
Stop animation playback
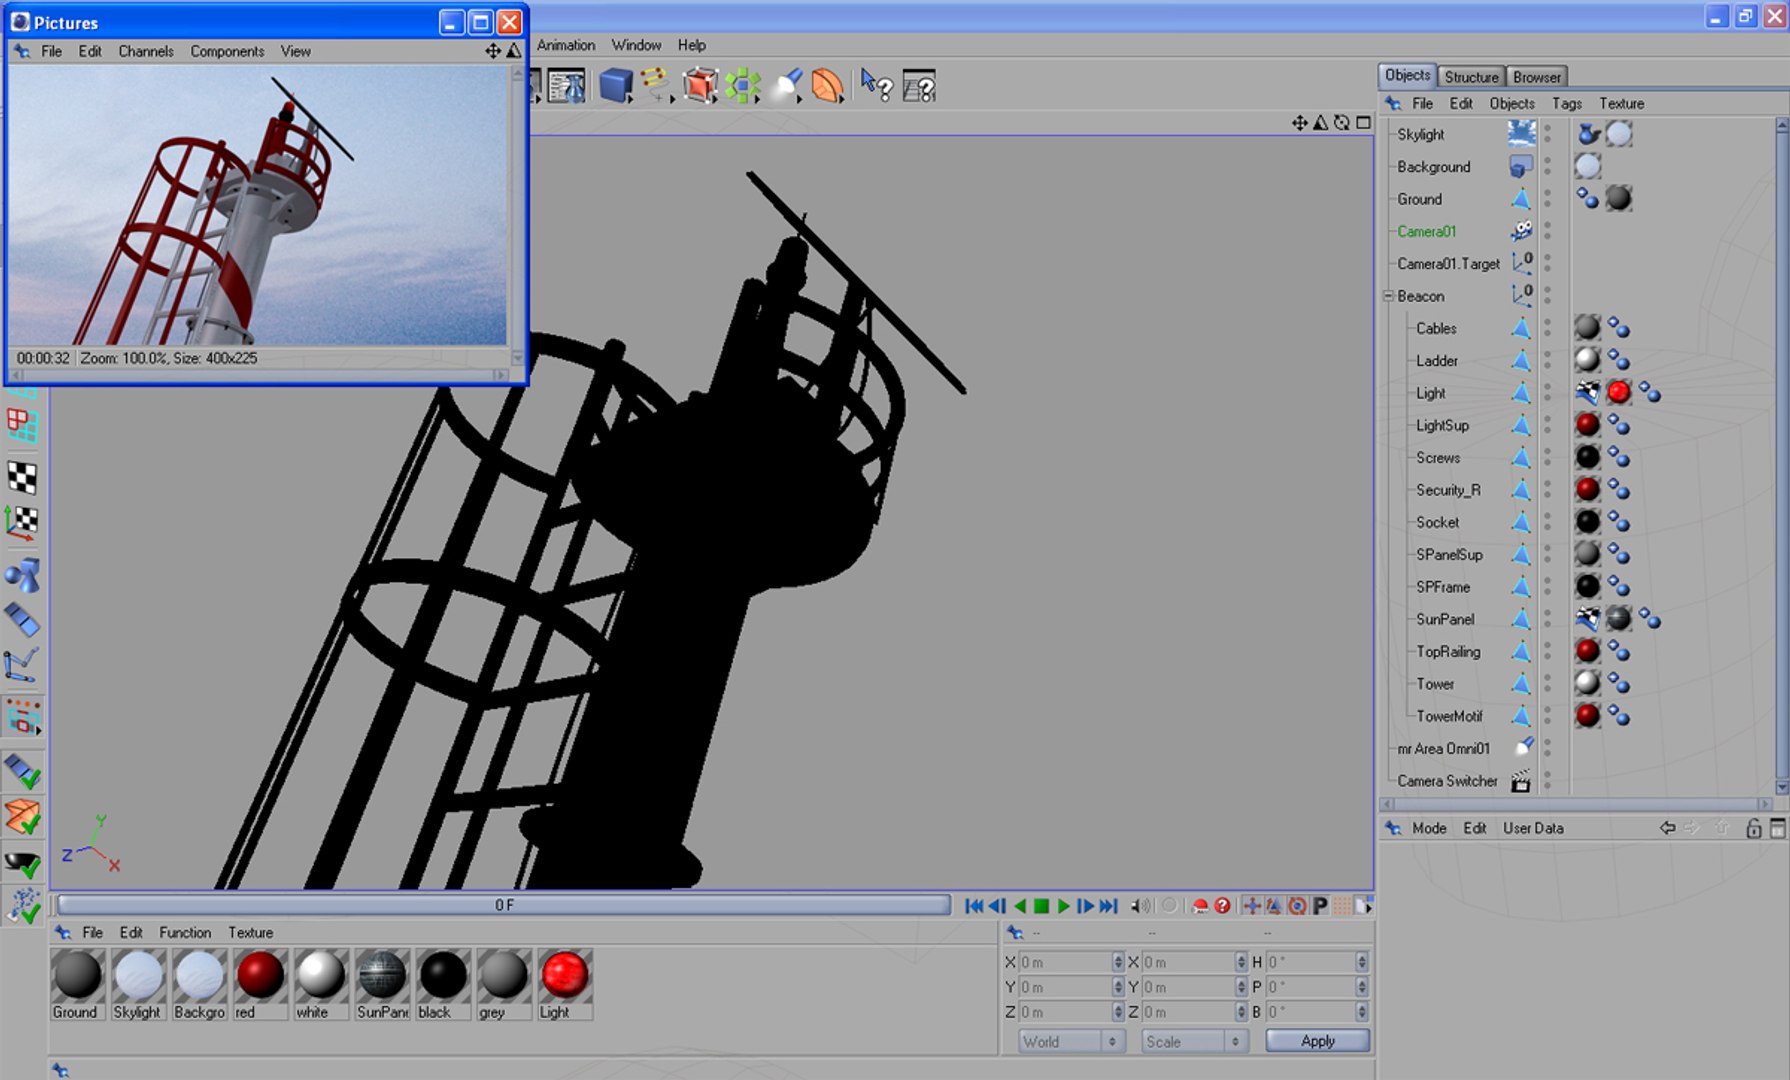[1041, 906]
